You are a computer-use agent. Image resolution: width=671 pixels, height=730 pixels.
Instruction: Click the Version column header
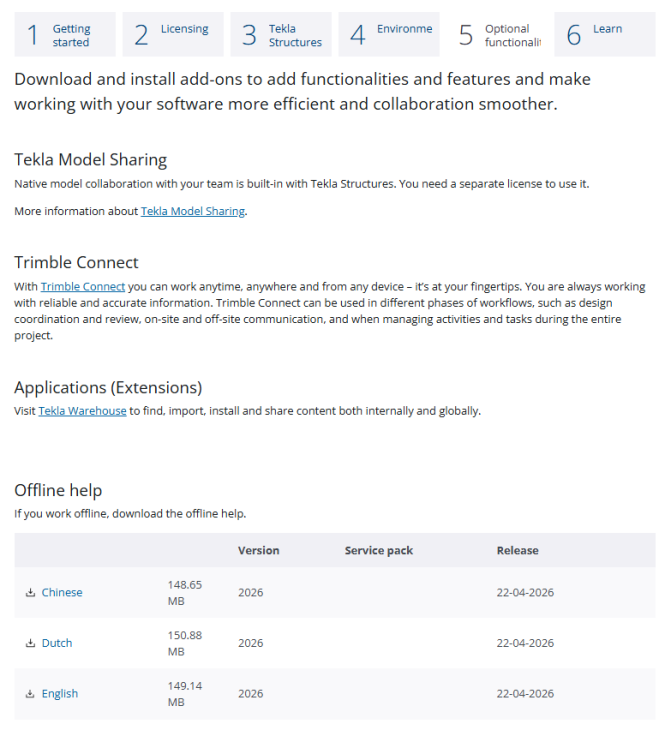(258, 551)
